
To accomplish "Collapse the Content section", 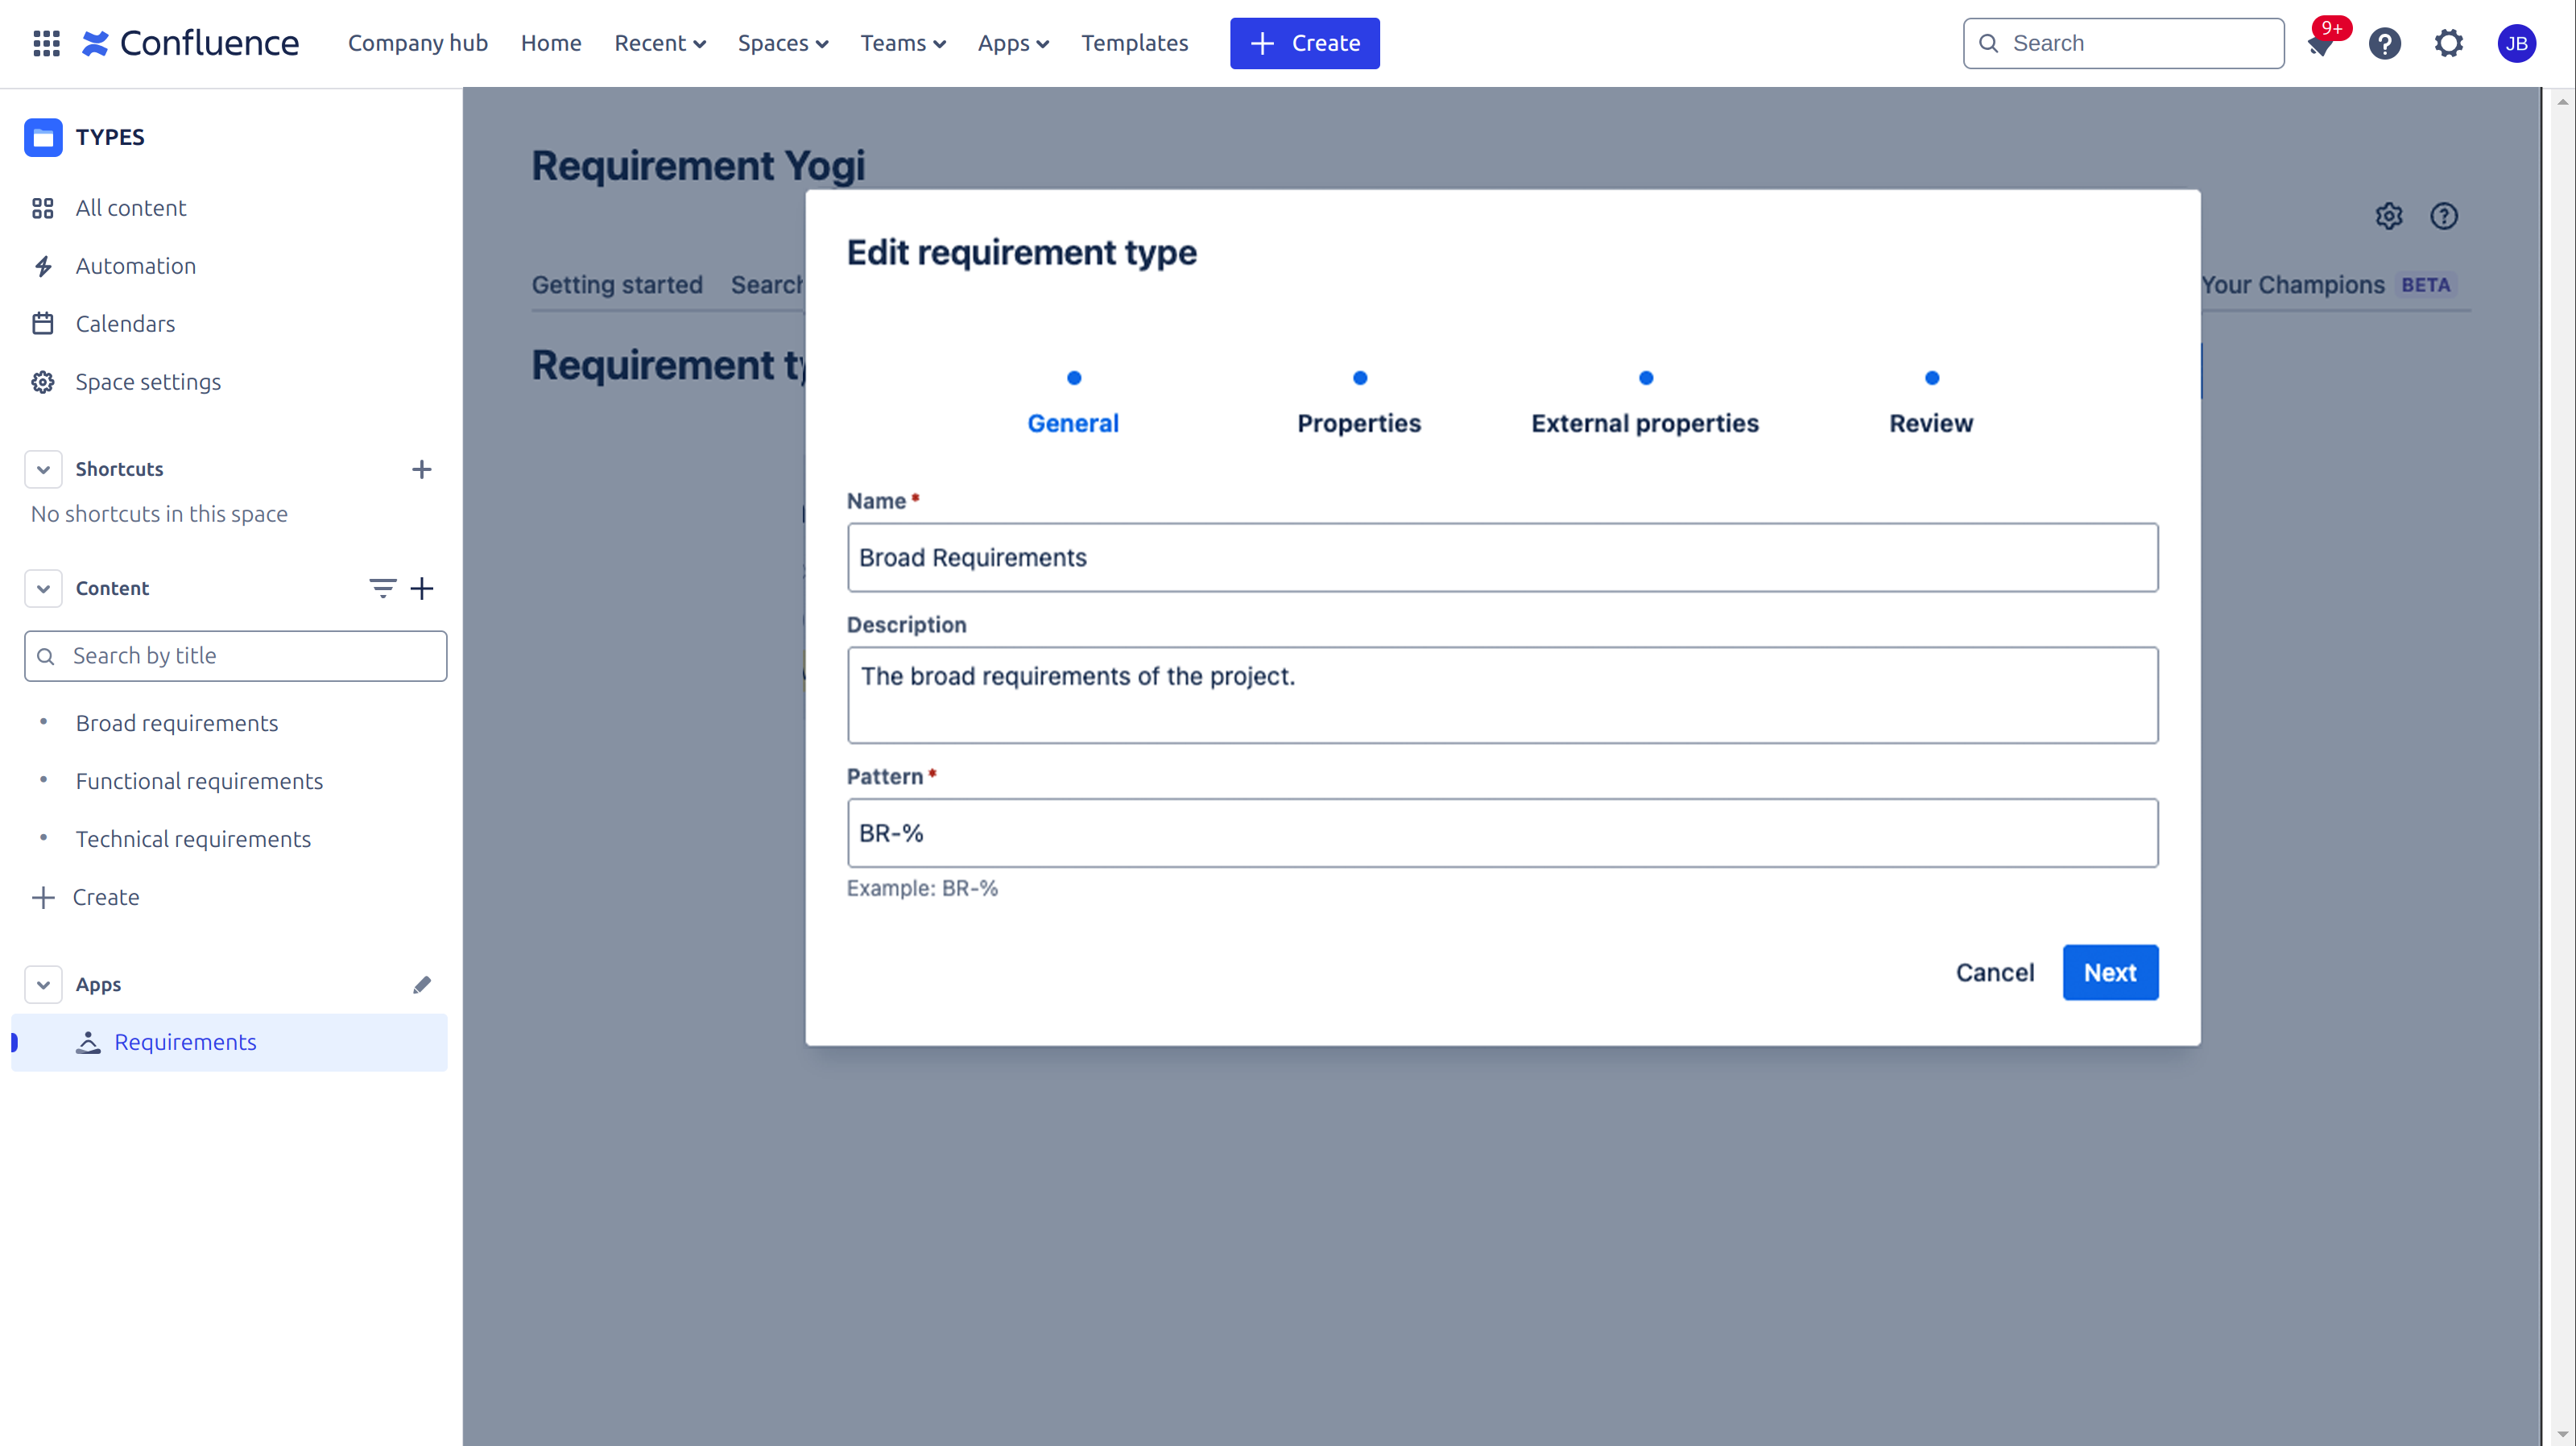I will pos(43,588).
